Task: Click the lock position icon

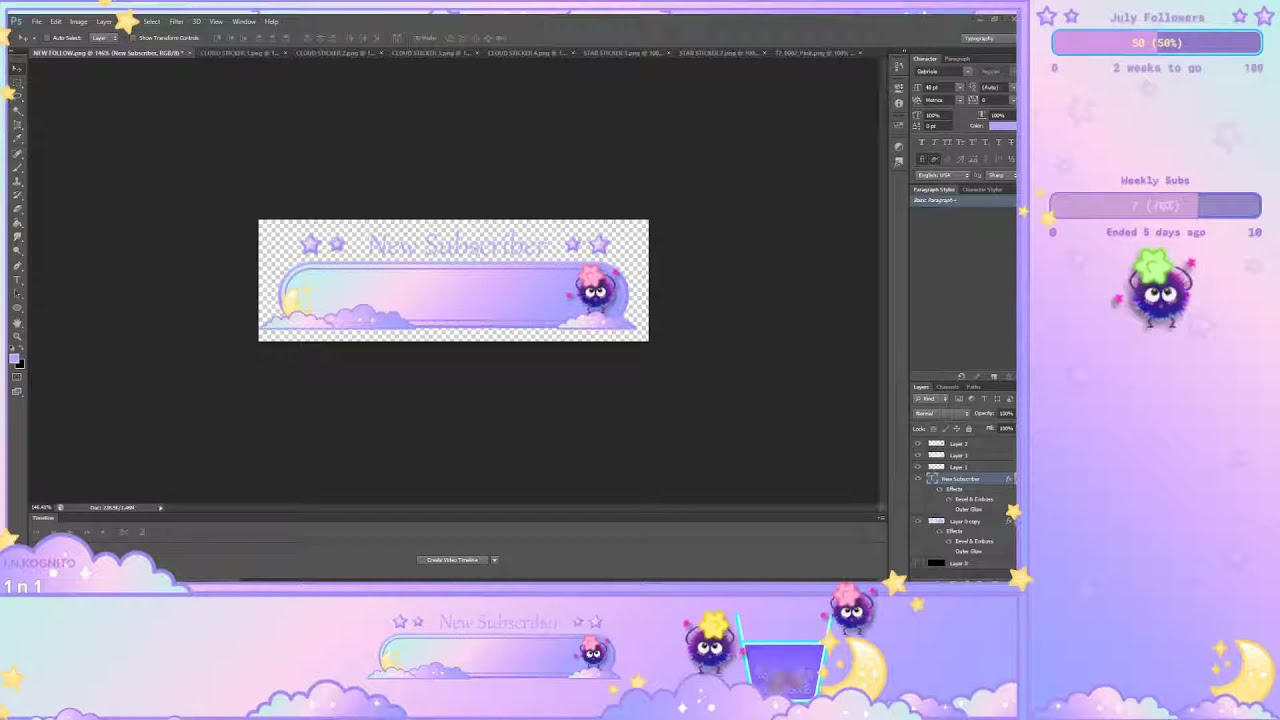Action: pos(957,429)
